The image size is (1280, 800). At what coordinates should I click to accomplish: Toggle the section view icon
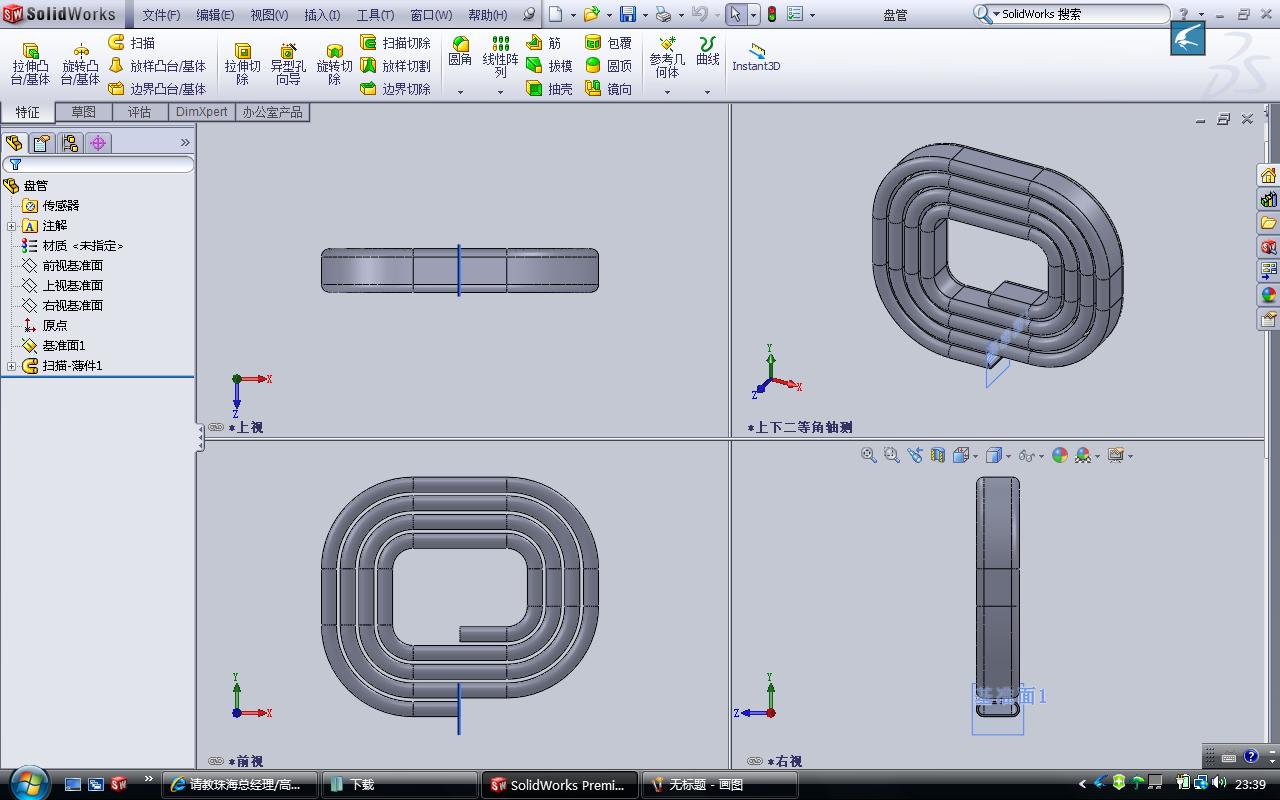coord(937,455)
